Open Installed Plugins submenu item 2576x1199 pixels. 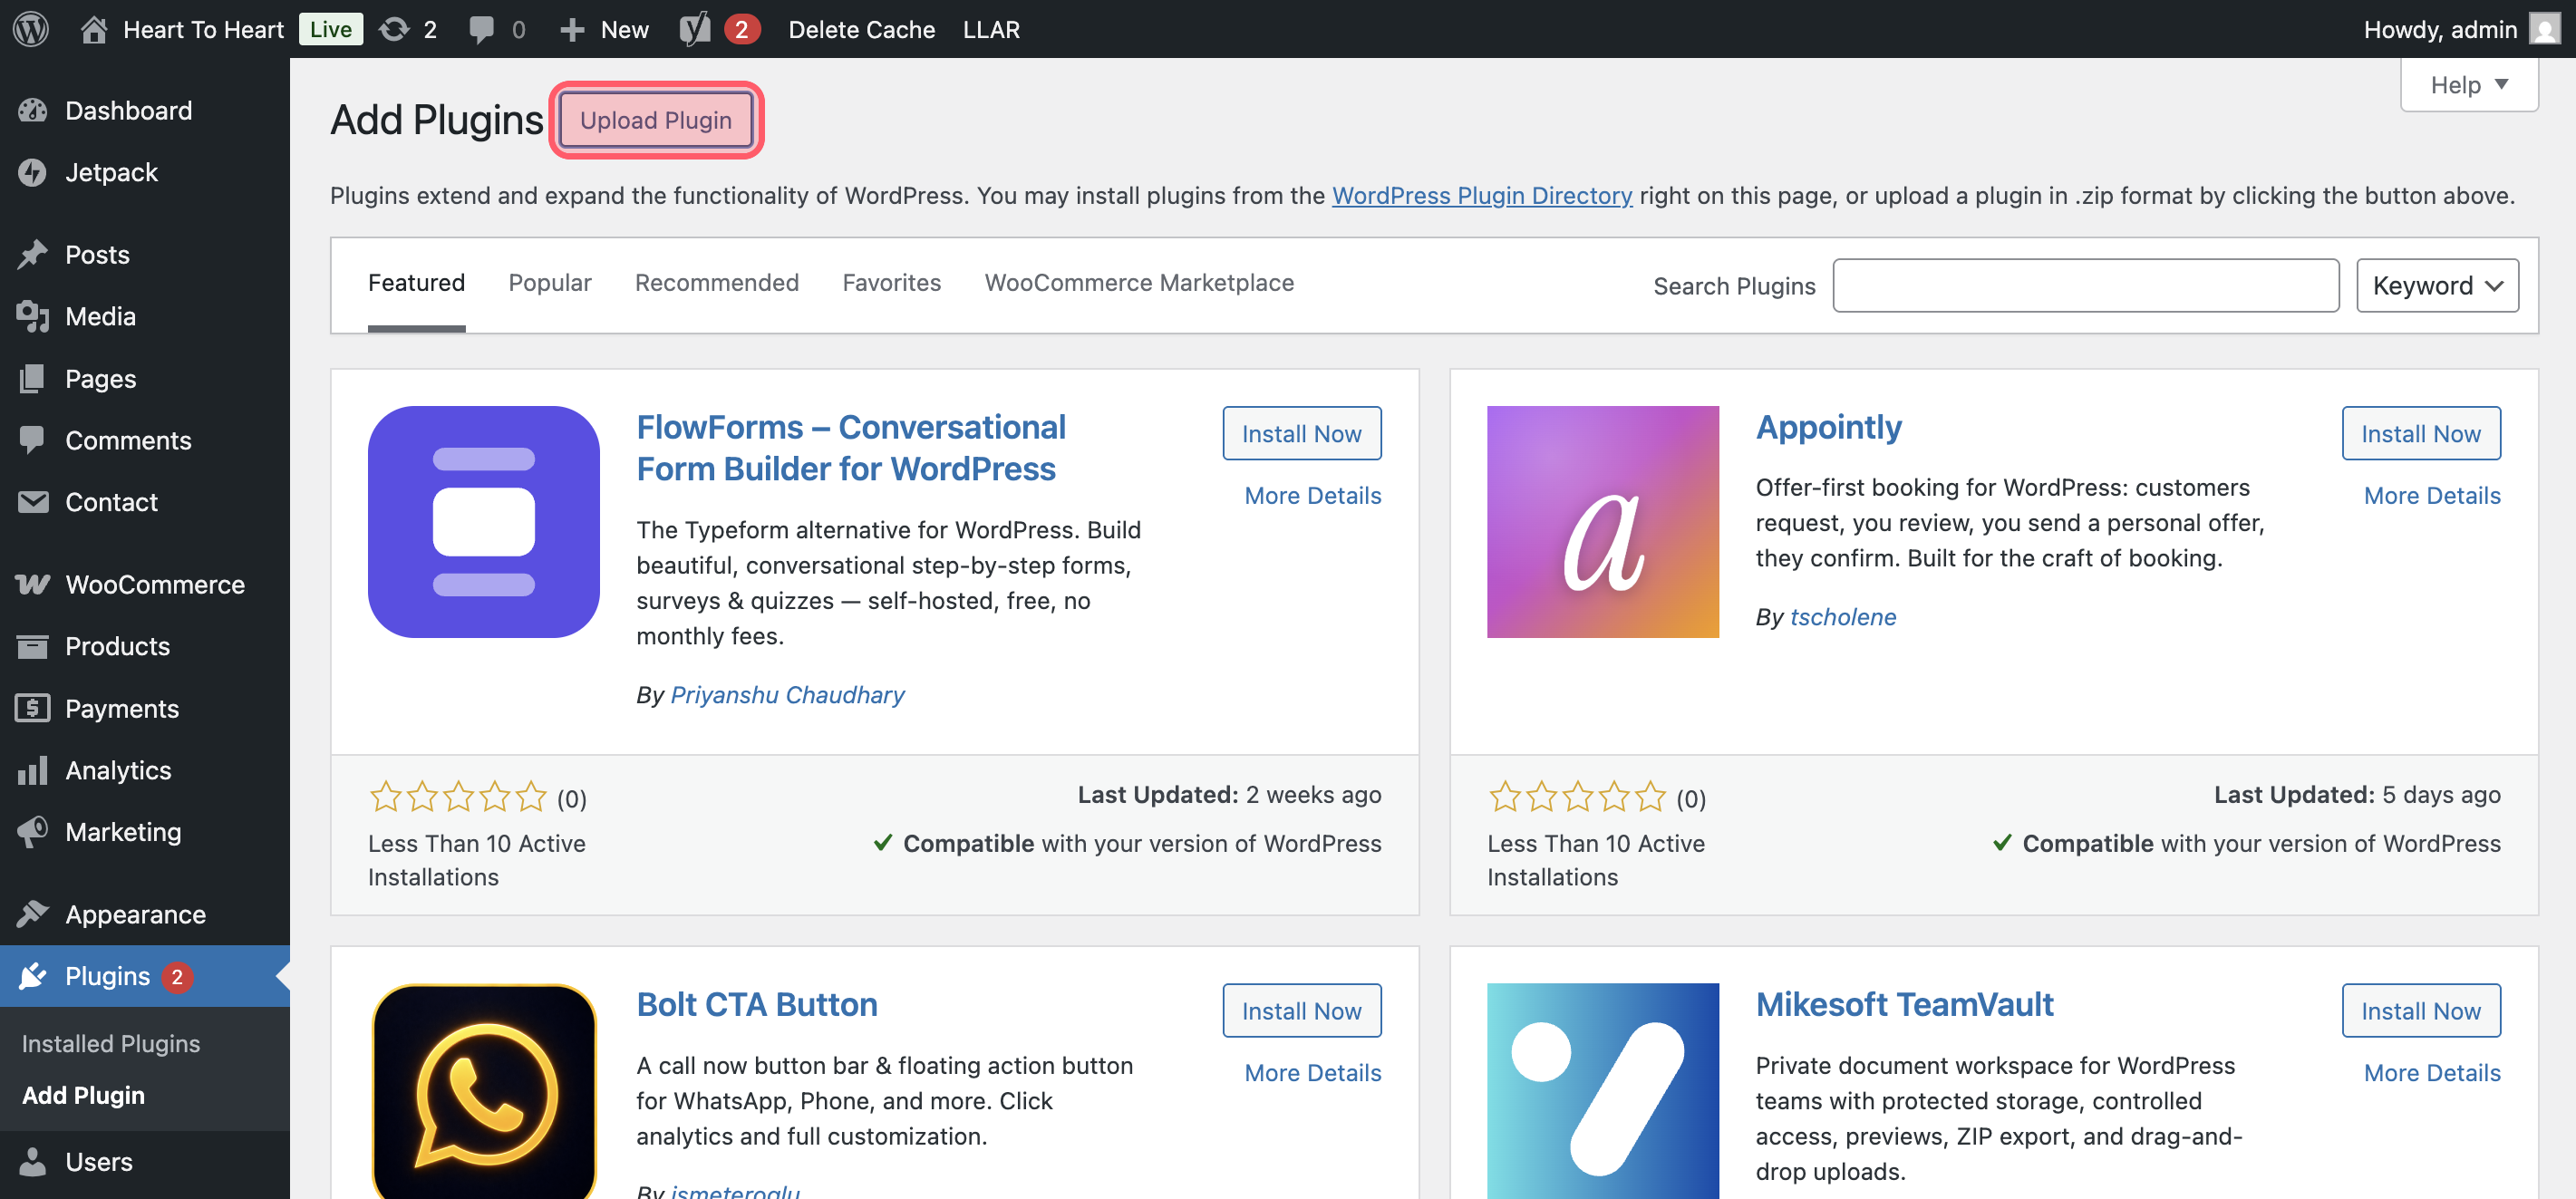pyautogui.click(x=111, y=1043)
